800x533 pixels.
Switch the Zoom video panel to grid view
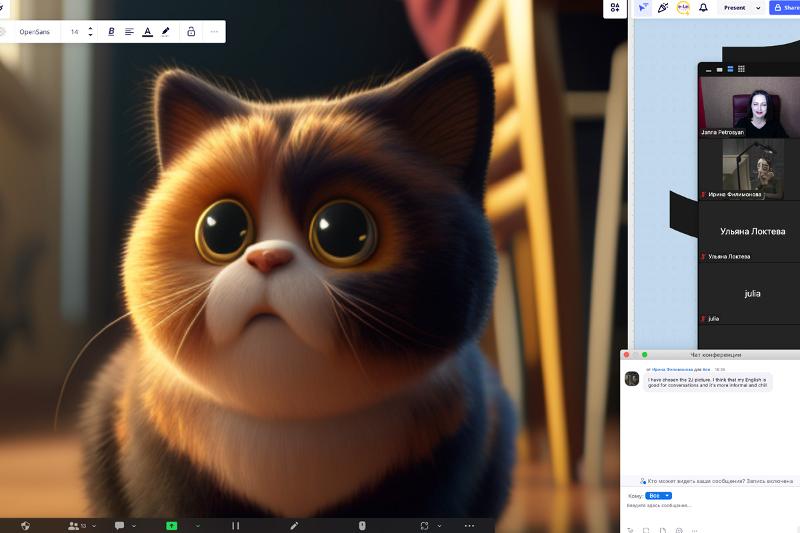pos(741,69)
